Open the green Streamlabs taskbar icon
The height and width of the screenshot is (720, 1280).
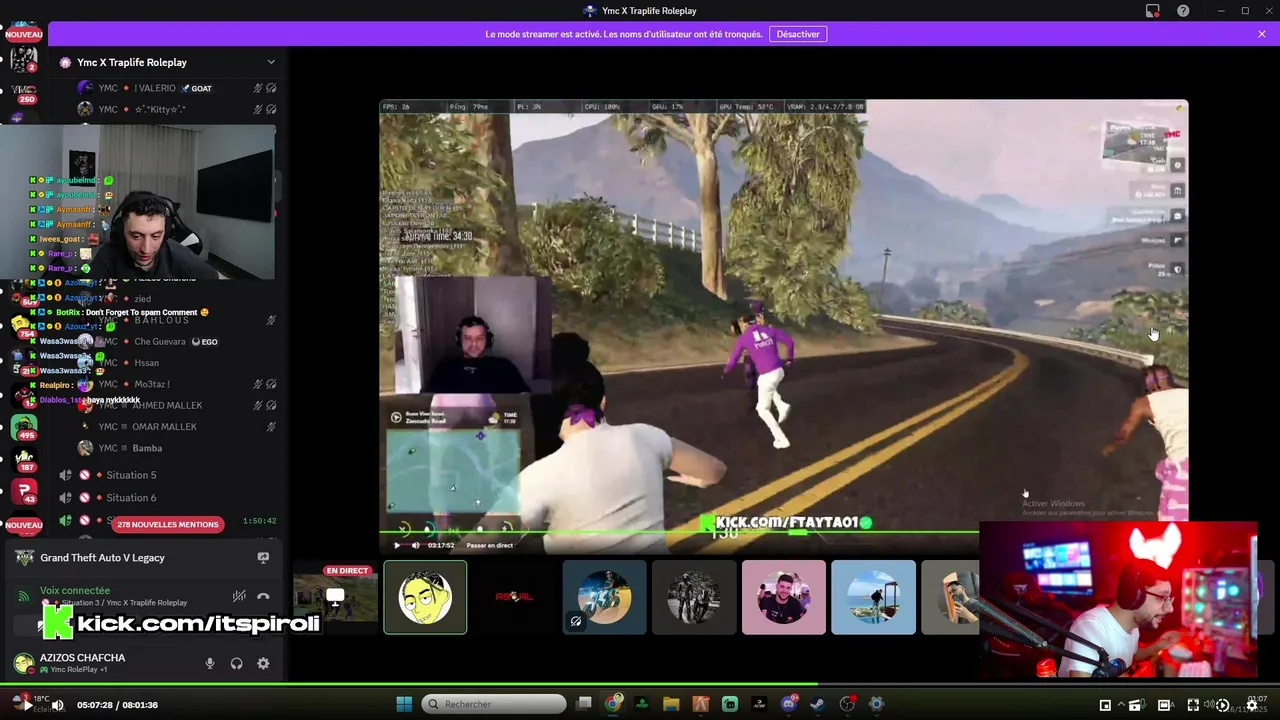point(730,704)
